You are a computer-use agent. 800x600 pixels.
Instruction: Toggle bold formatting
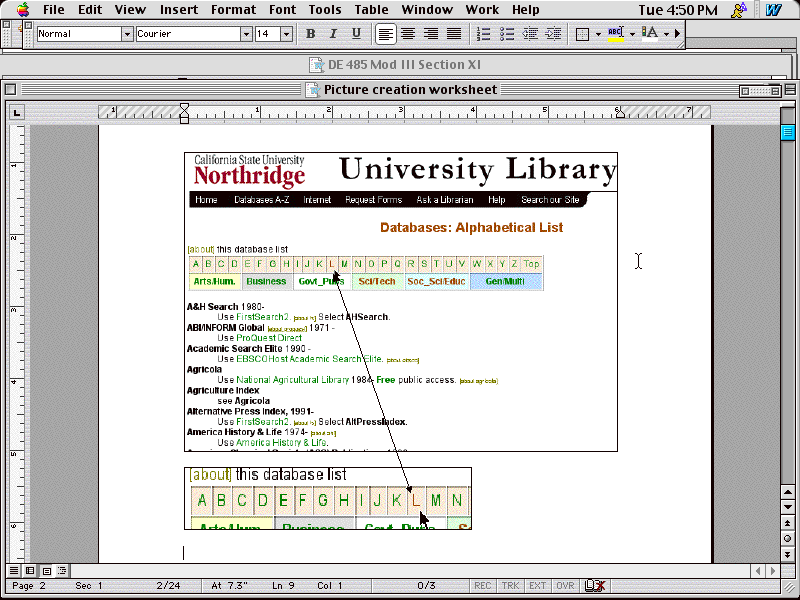tap(310, 34)
